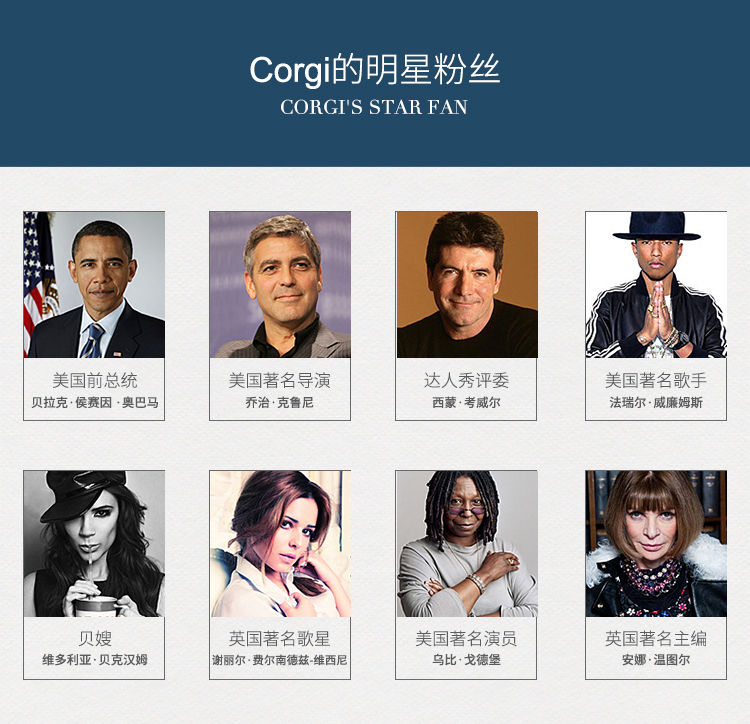
Task: Select the name text 乔治·克鲁尼
Action: click(x=280, y=403)
